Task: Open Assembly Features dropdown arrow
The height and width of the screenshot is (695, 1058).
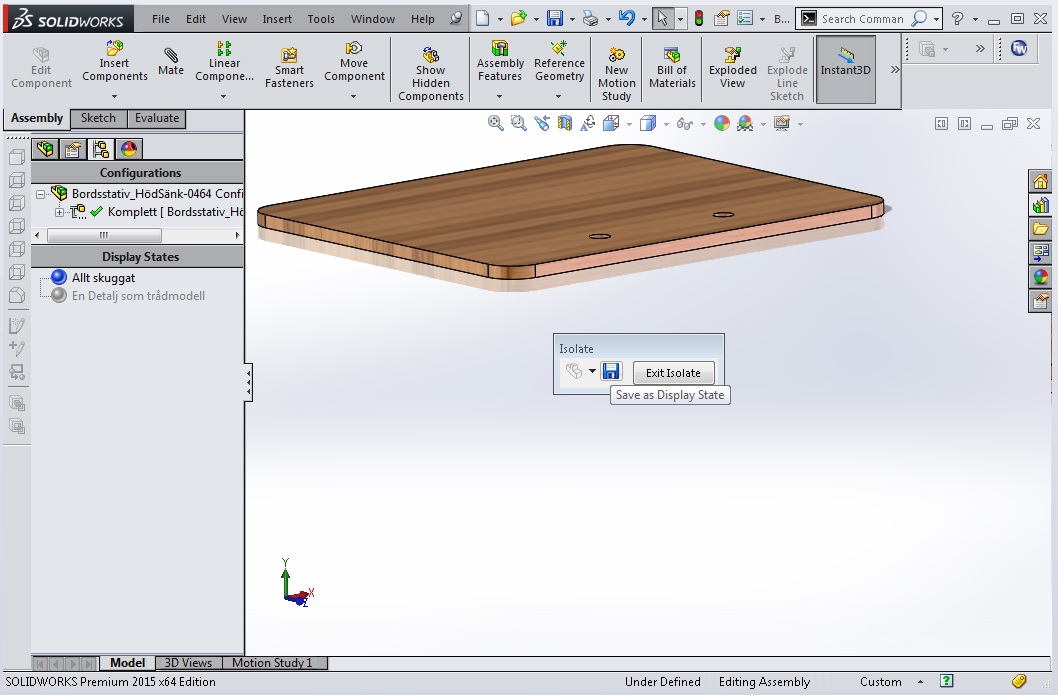Action: pyautogui.click(x=500, y=97)
